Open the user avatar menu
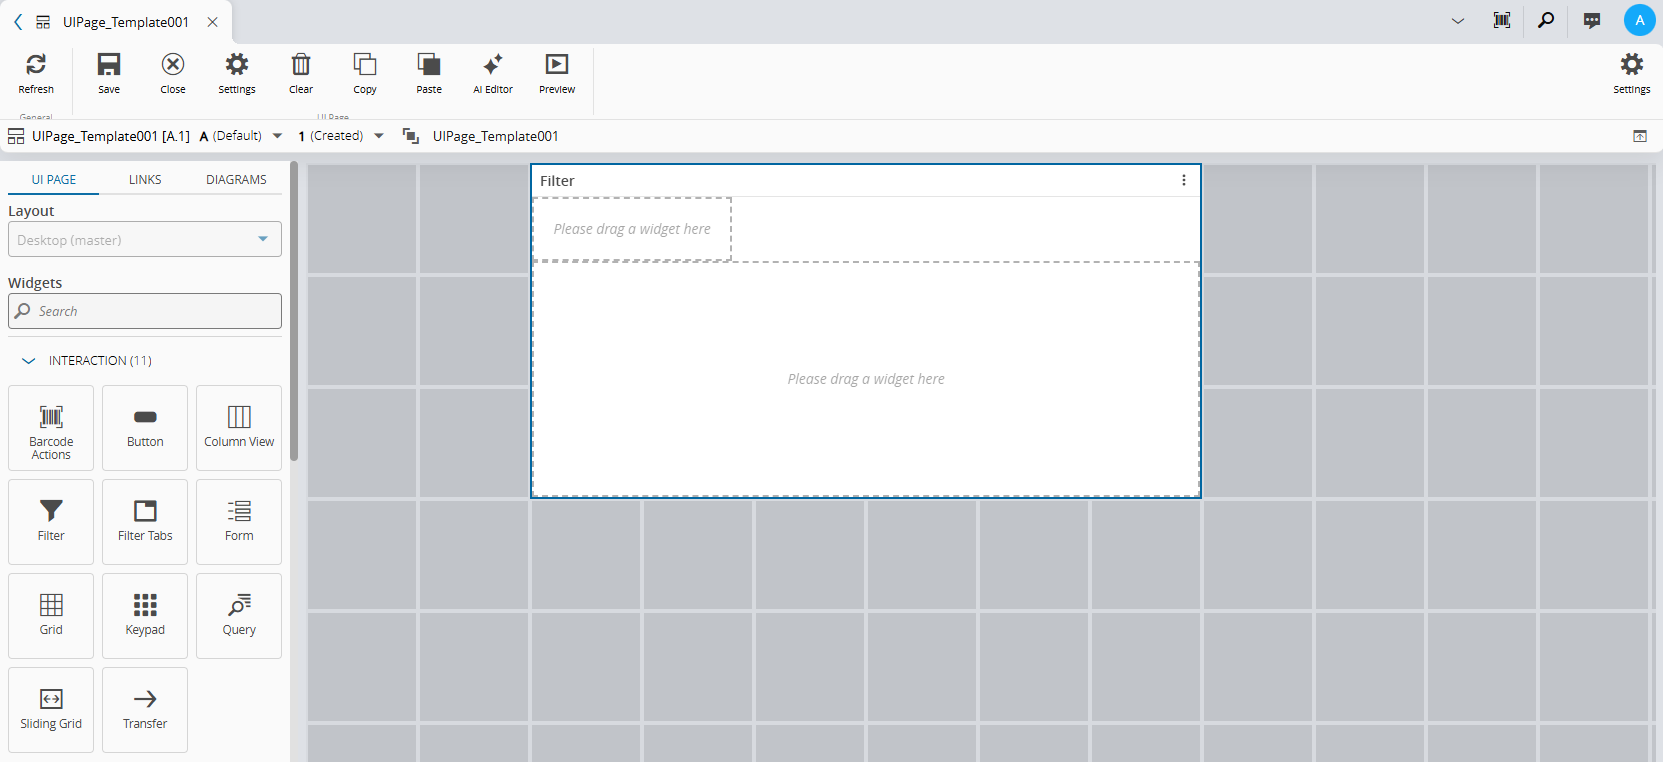Viewport: 1663px width, 762px height. tap(1640, 20)
